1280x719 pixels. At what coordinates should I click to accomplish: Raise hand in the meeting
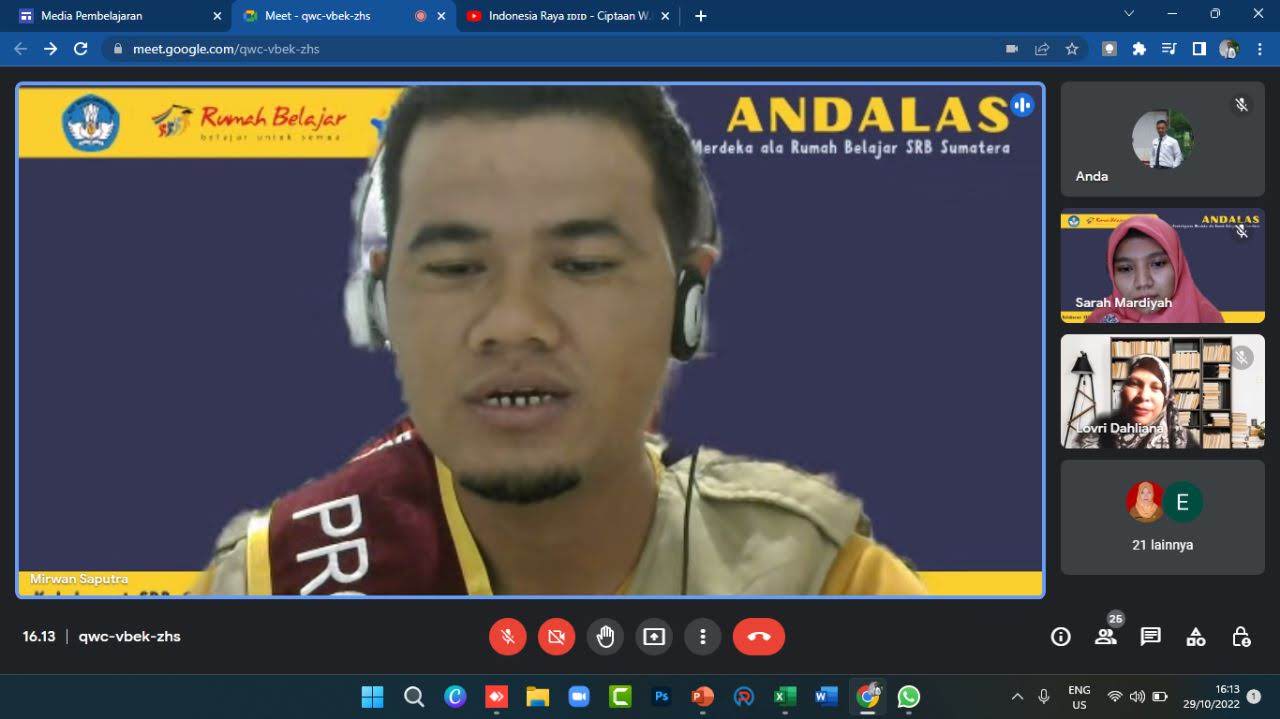click(x=605, y=636)
